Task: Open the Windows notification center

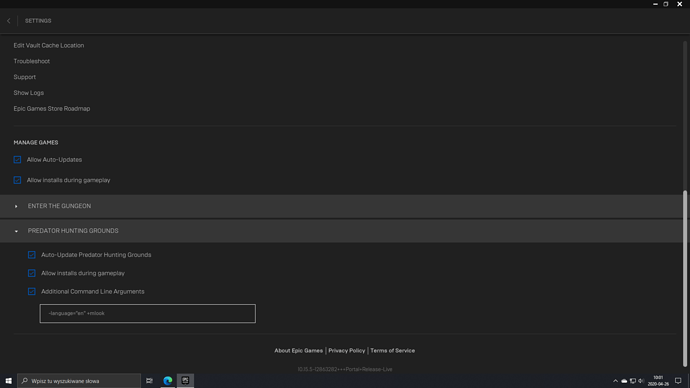Action: 678,381
